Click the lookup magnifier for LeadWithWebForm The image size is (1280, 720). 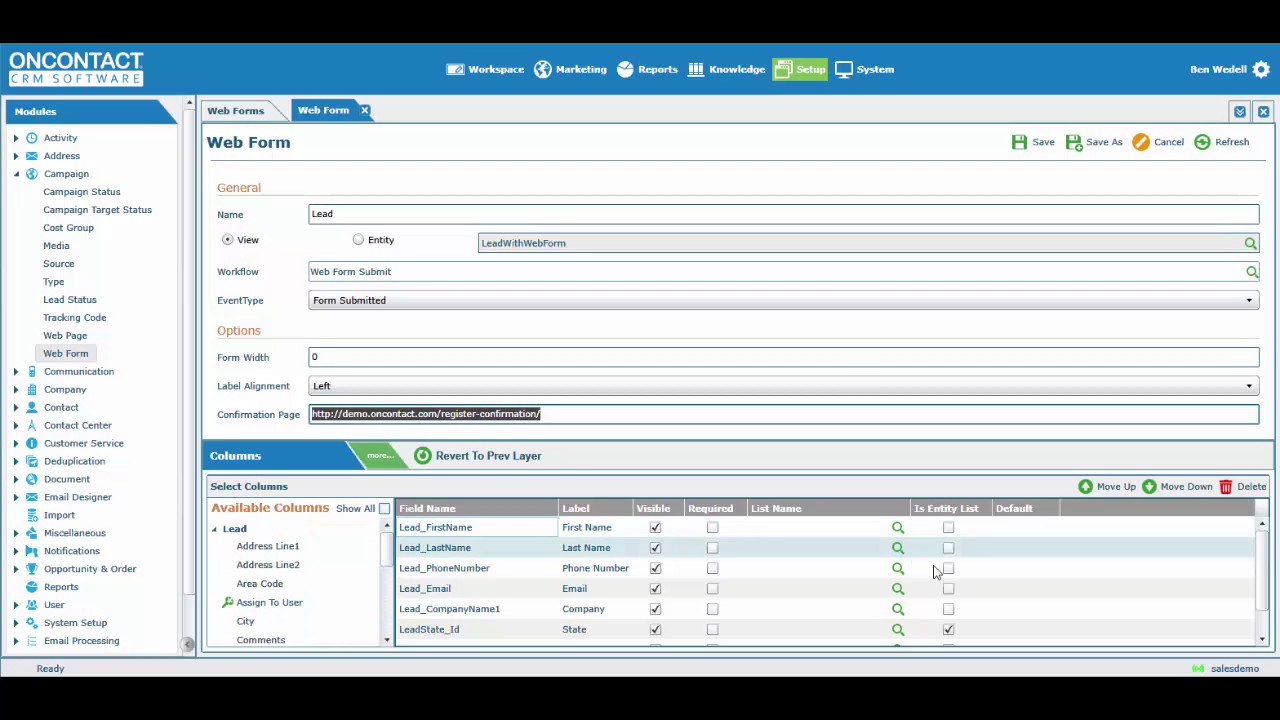point(1250,243)
